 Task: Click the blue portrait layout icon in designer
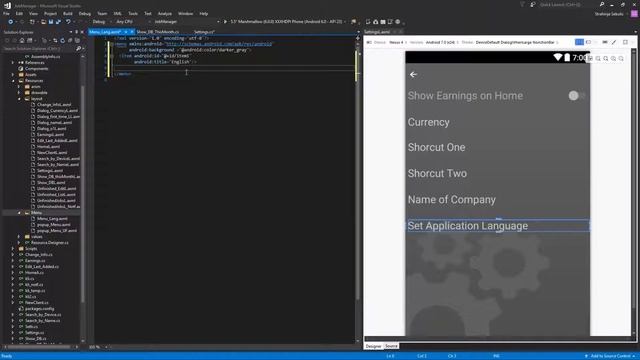pos(579,42)
